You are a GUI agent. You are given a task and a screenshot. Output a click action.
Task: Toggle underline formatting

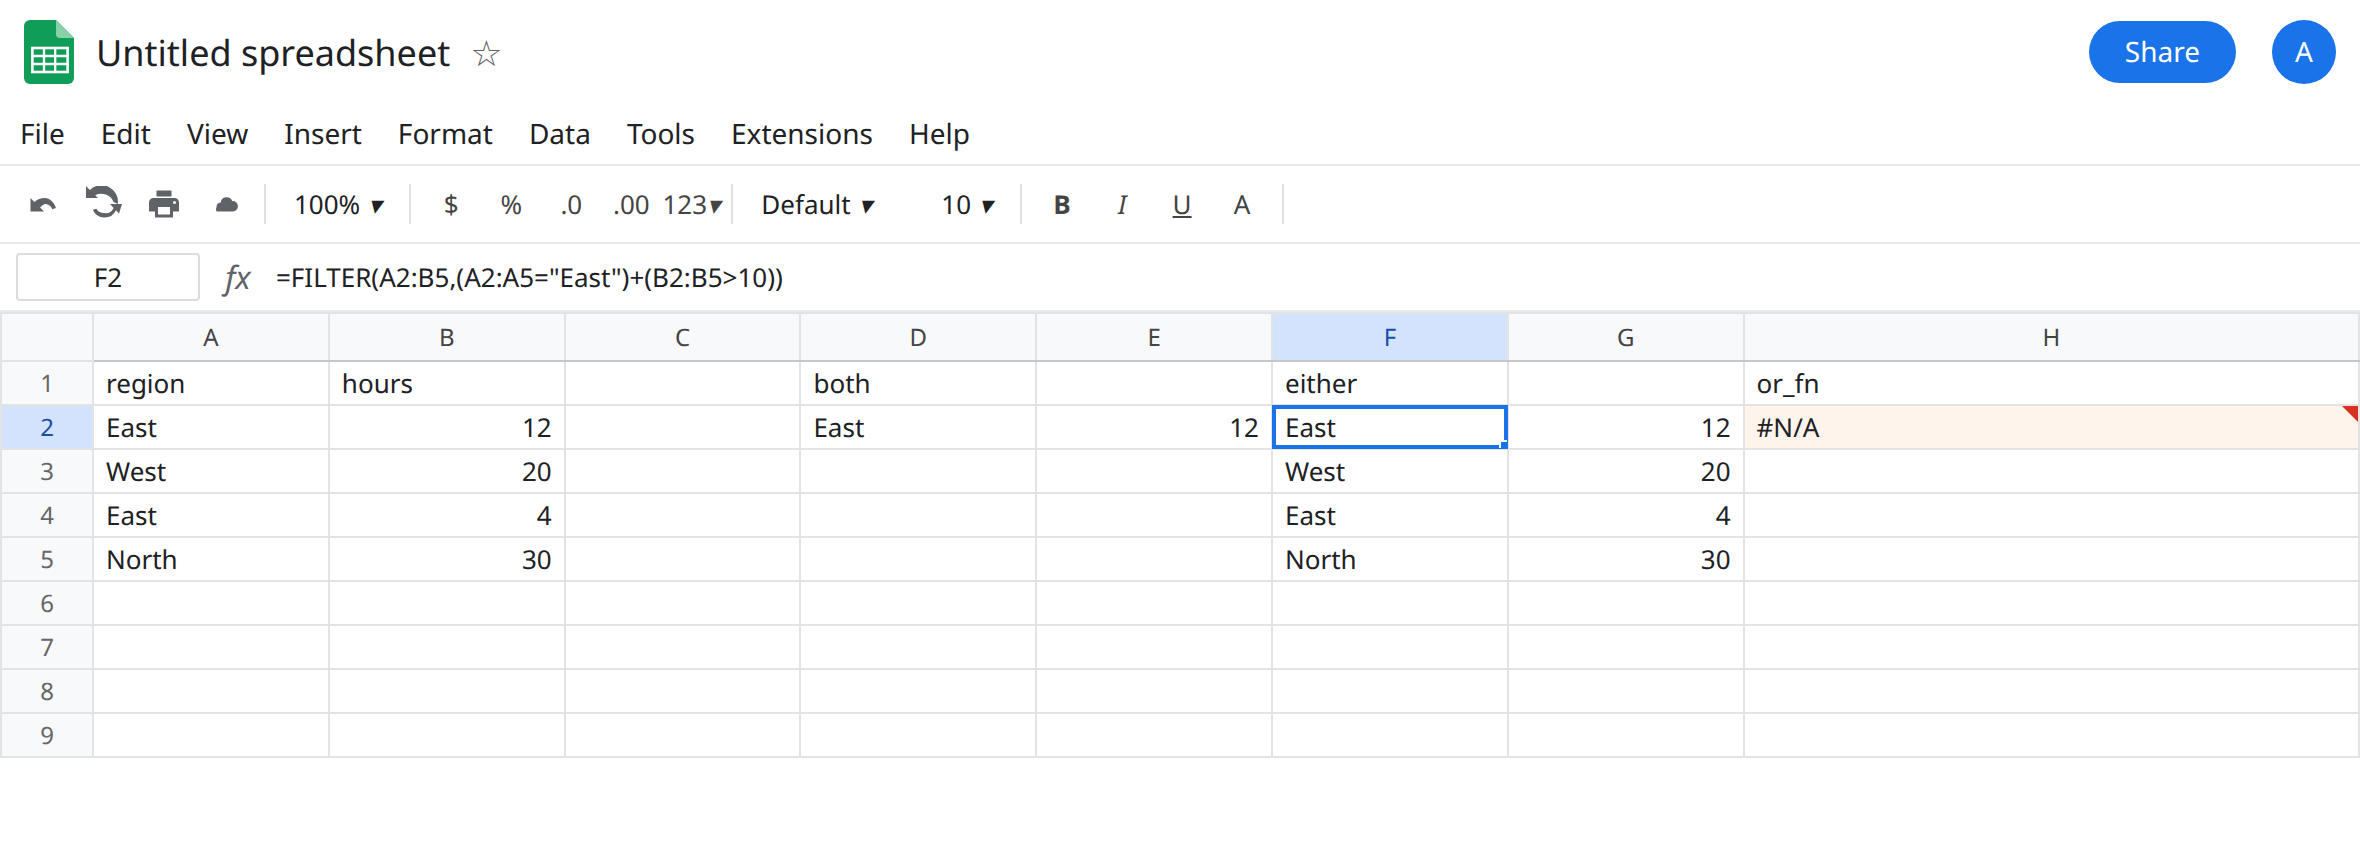pyautogui.click(x=1182, y=205)
